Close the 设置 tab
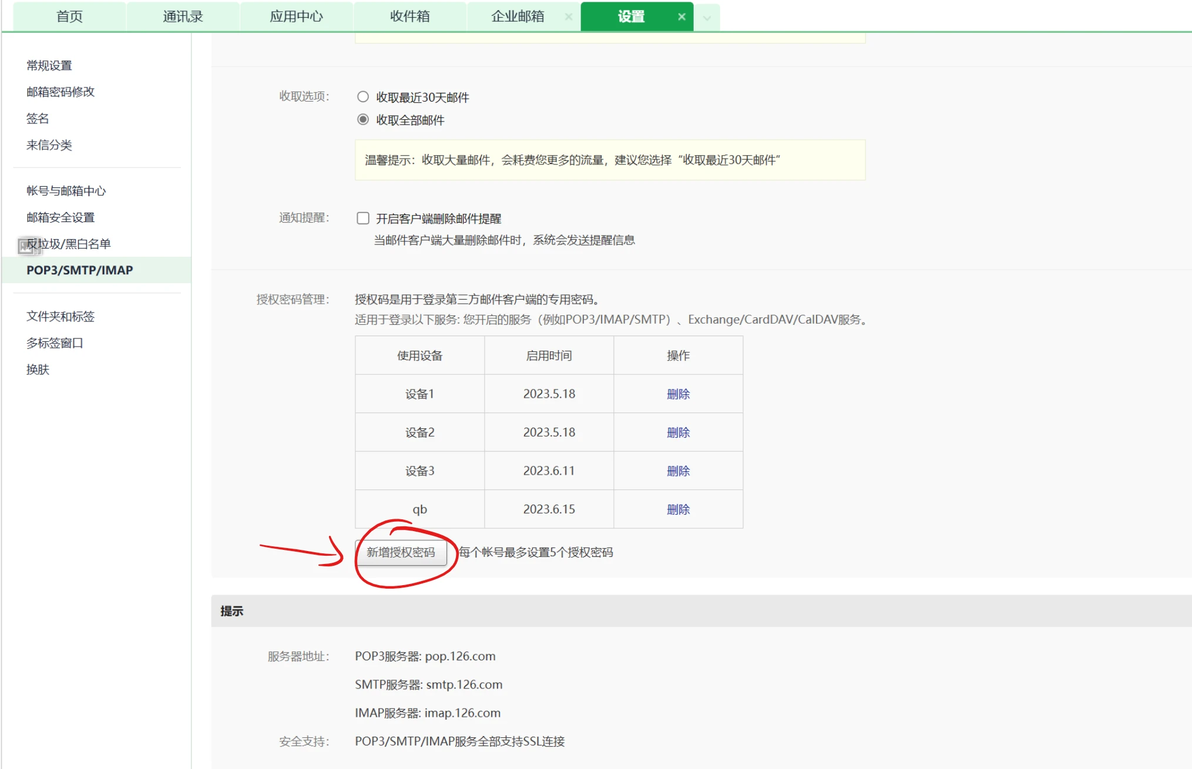Viewport: 1192px width, 769px height. [x=681, y=17]
